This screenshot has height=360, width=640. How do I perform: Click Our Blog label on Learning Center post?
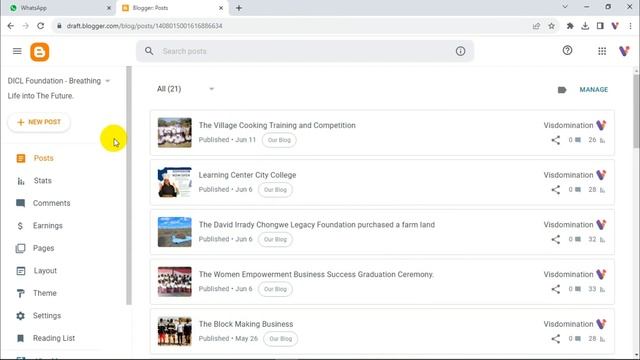point(275,190)
